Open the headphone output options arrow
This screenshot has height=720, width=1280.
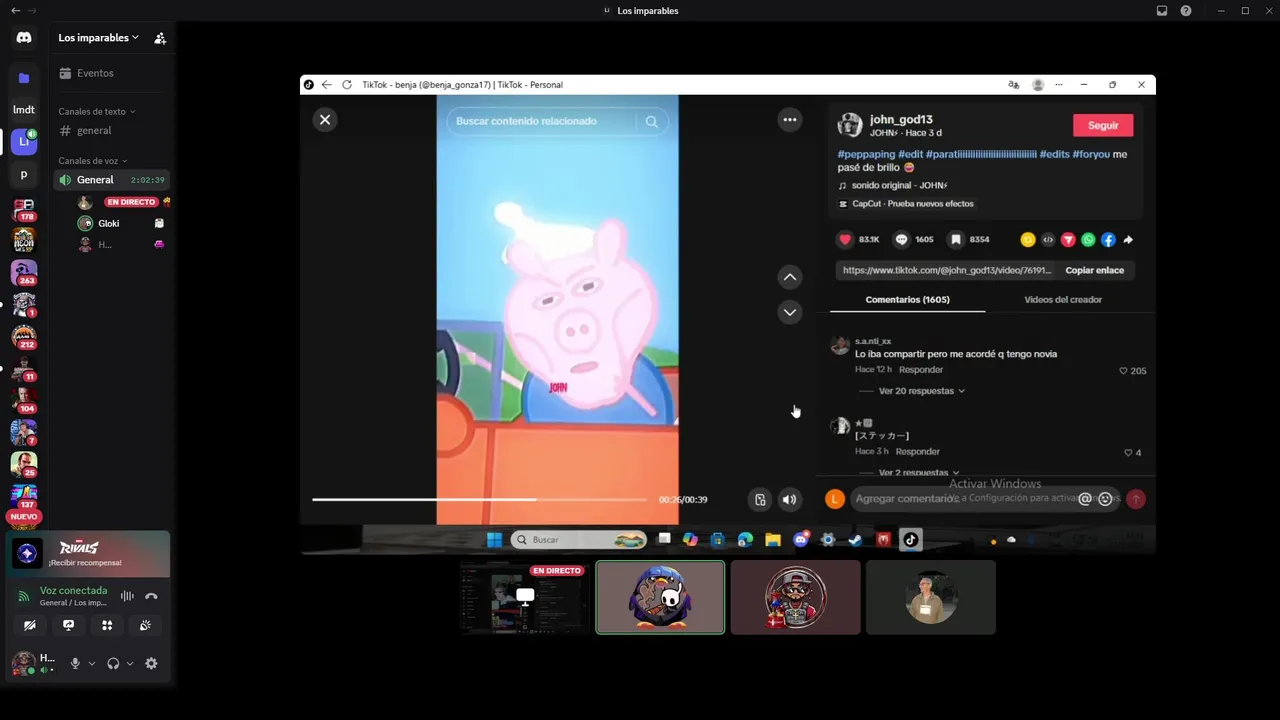[130, 663]
